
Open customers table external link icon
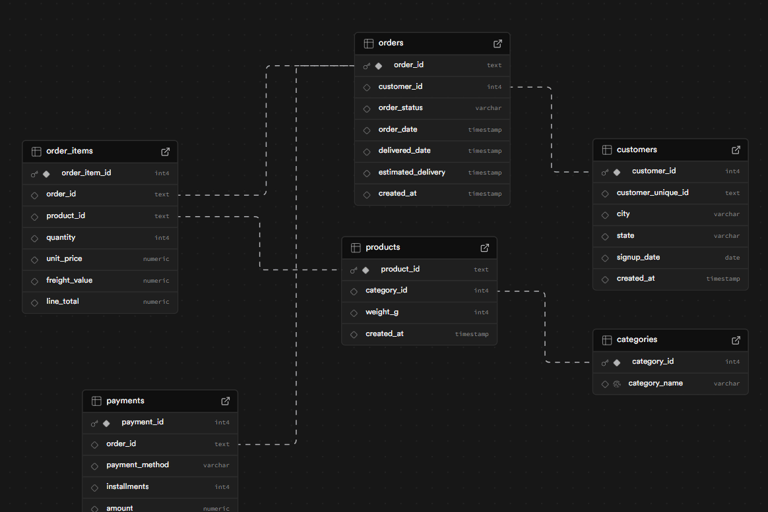point(736,150)
